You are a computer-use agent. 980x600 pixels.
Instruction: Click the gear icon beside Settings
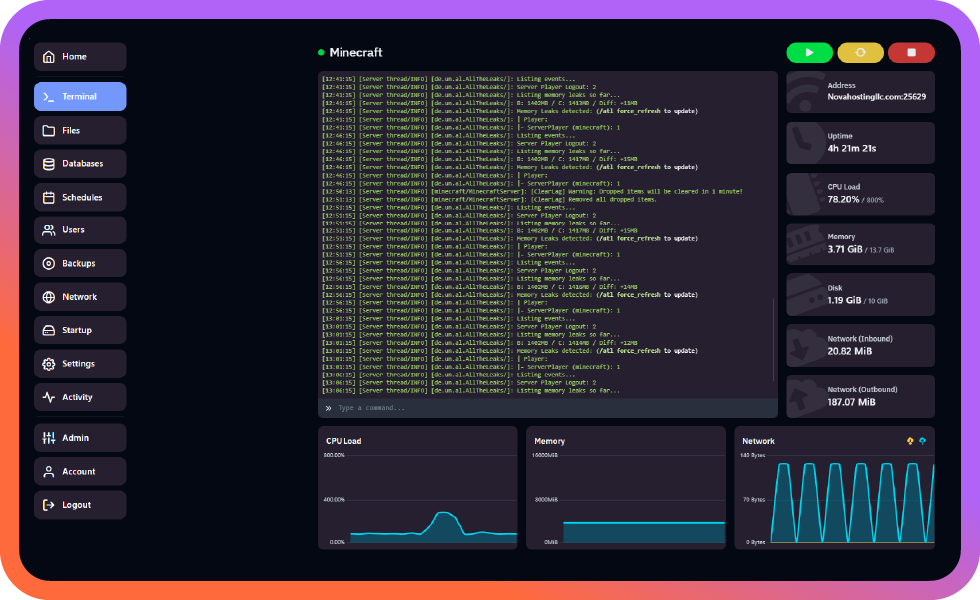click(49, 364)
